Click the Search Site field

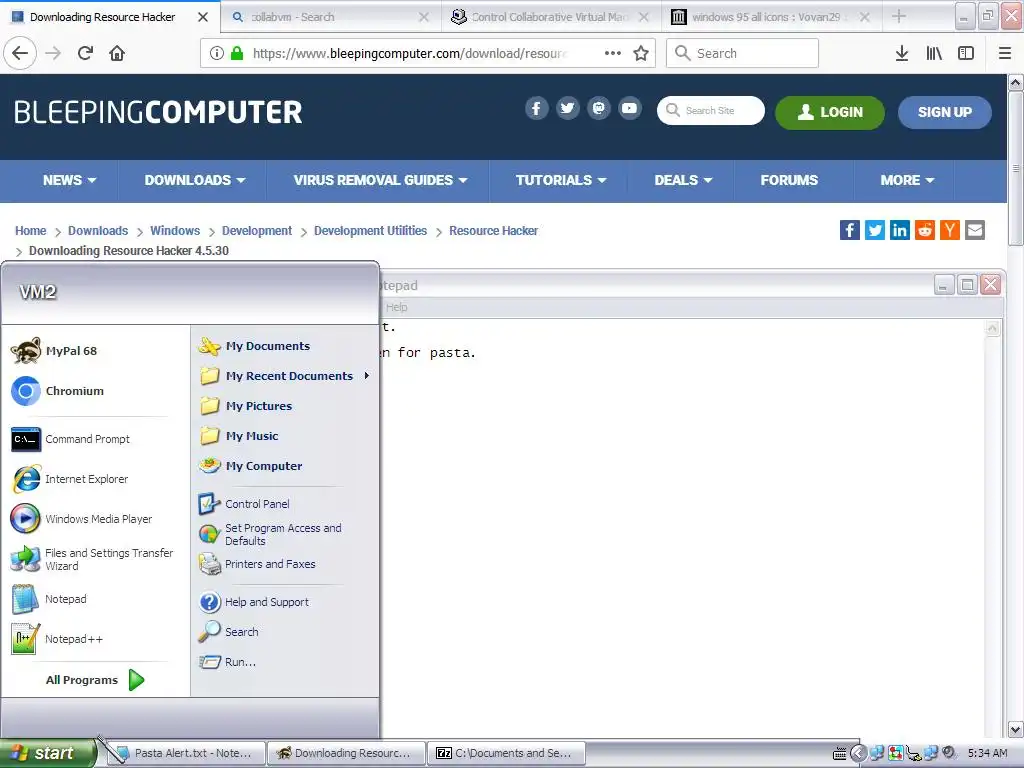pyautogui.click(x=711, y=110)
